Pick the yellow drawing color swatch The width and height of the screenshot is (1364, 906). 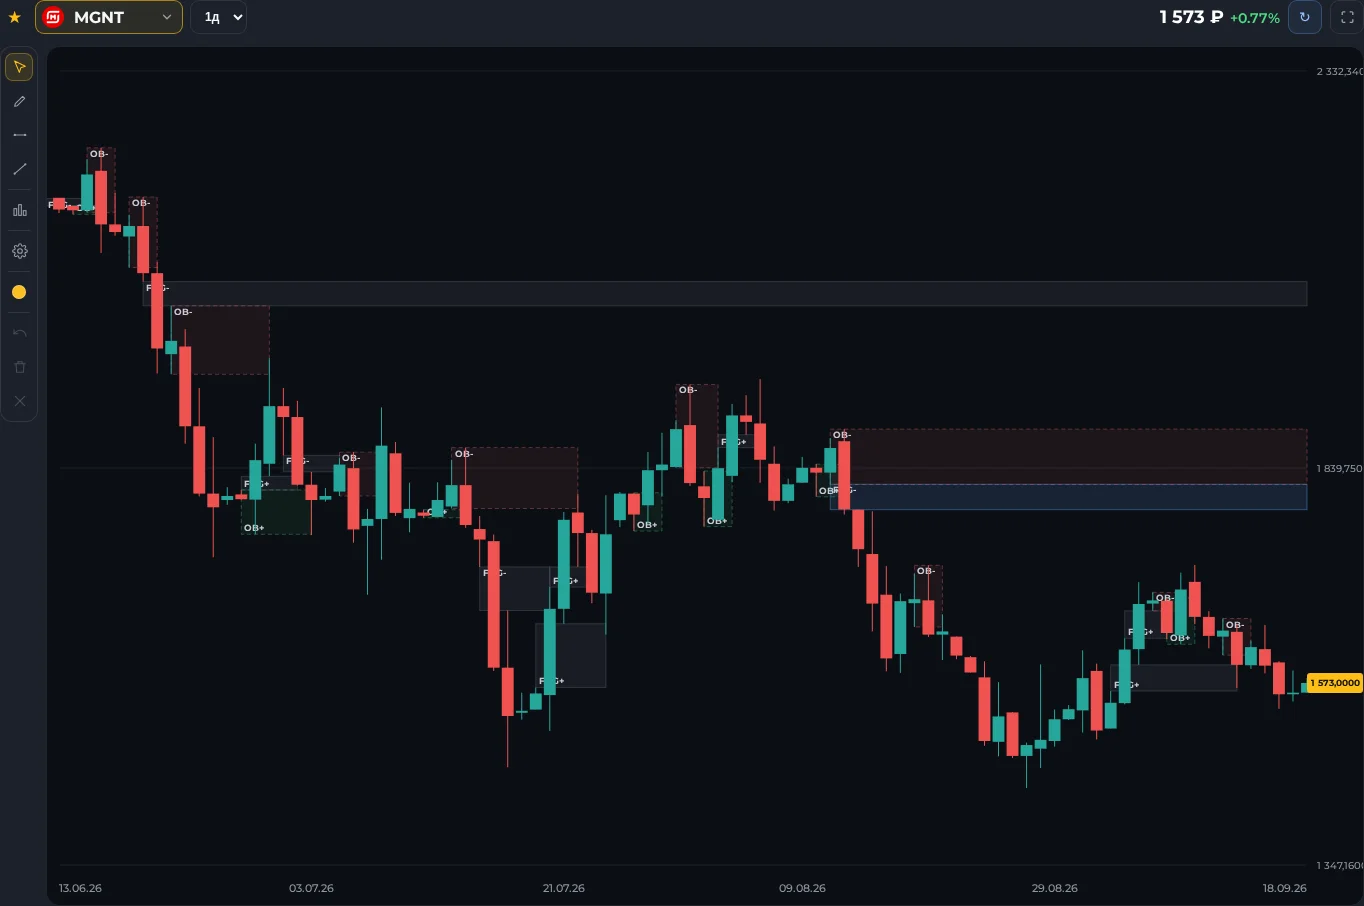point(19,292)
